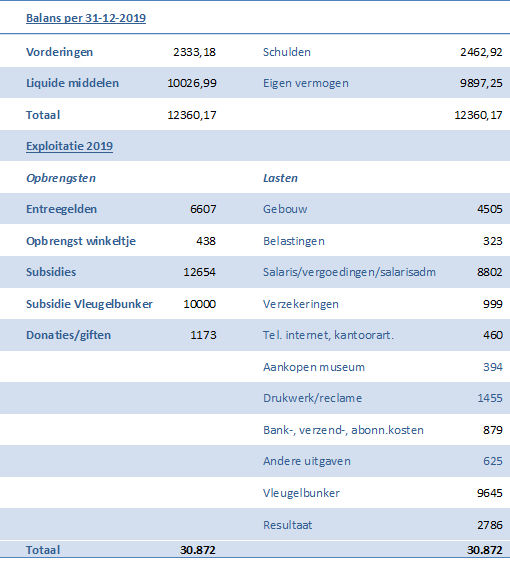Open the 'Exploitatie 2019' heading link

[x=69, y=146]
